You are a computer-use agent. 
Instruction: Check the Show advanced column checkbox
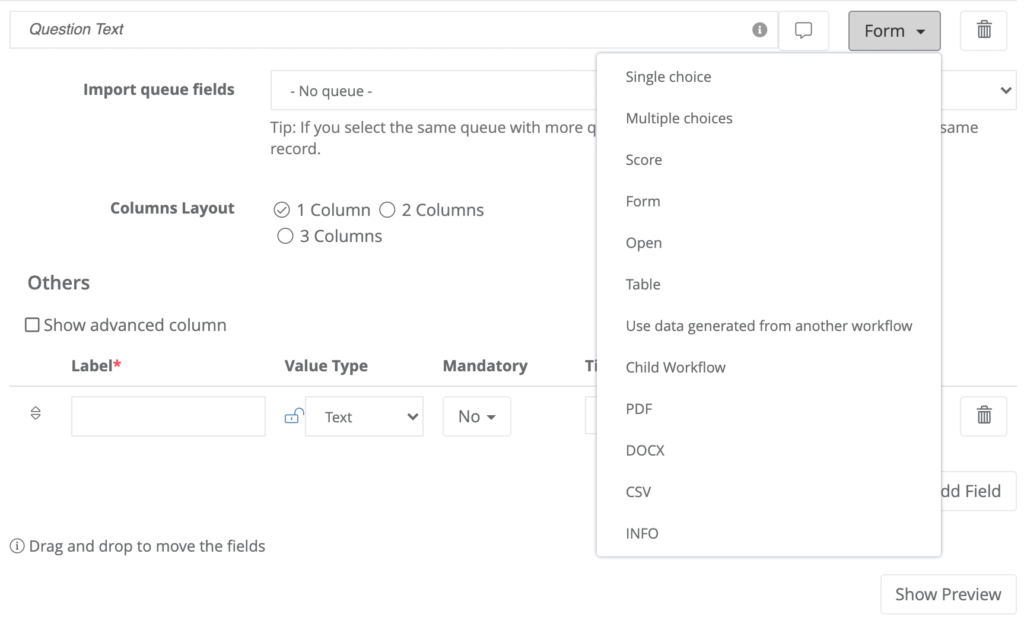32,325
